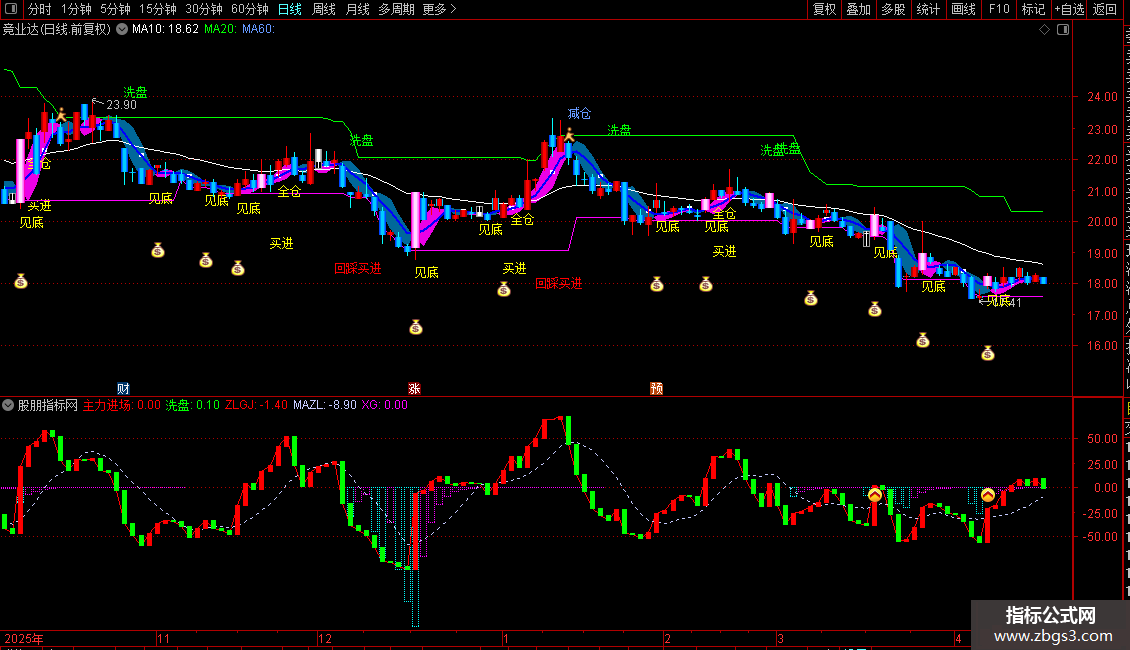Click the MA10: 18.62 label
The height and width of the screenshot is (650, 1130).
(165, 29)
